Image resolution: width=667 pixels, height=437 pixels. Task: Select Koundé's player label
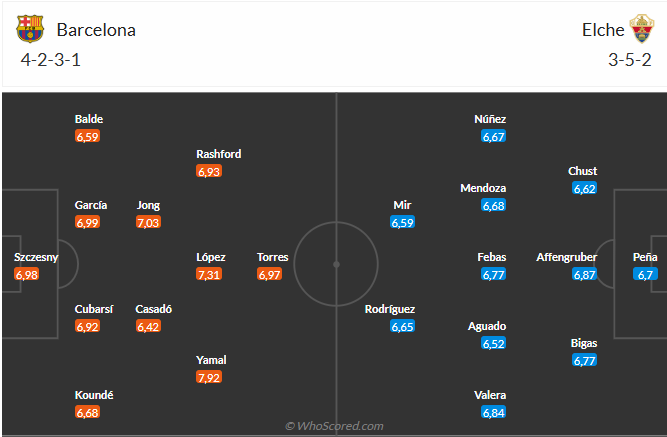[94, 395]
